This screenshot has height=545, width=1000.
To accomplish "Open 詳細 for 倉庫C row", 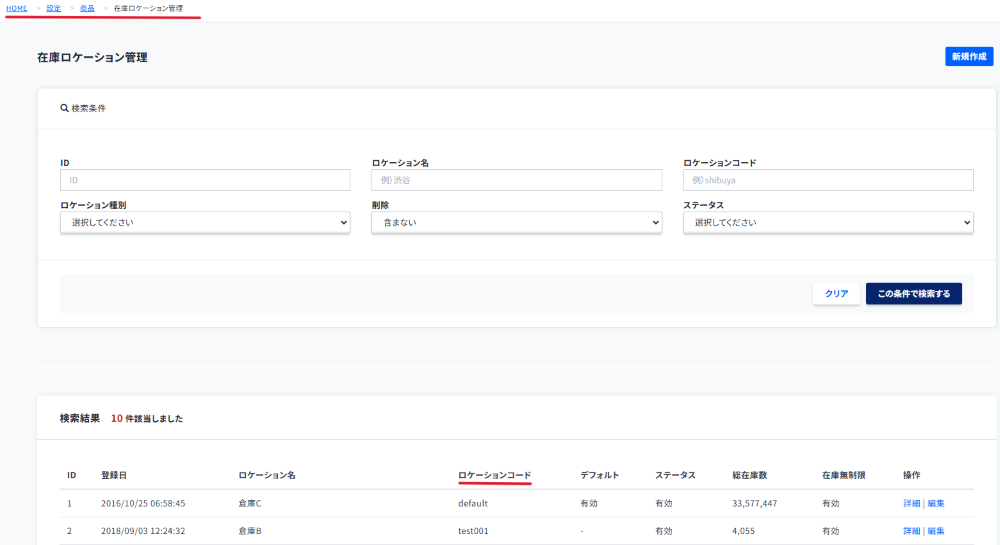I will (911, 503).
